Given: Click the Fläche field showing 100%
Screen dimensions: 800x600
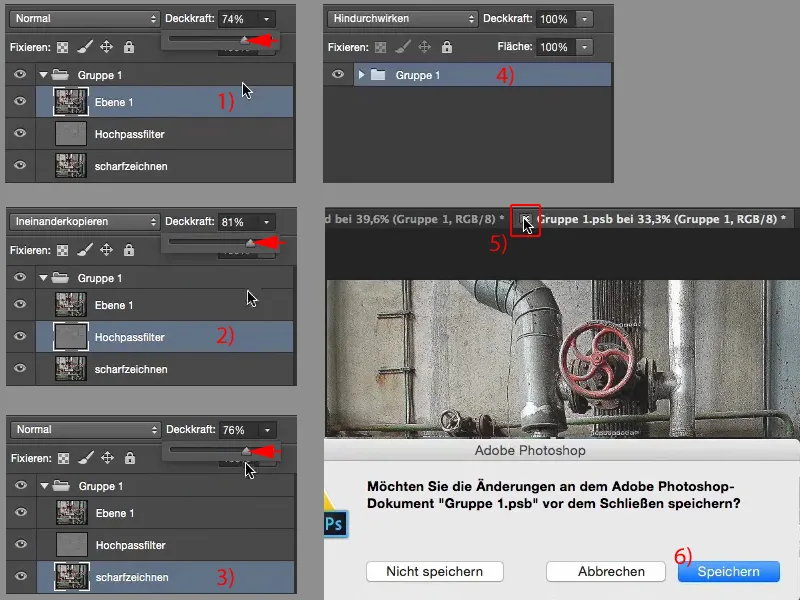Looking at the screenshot, I should [556, 47].
